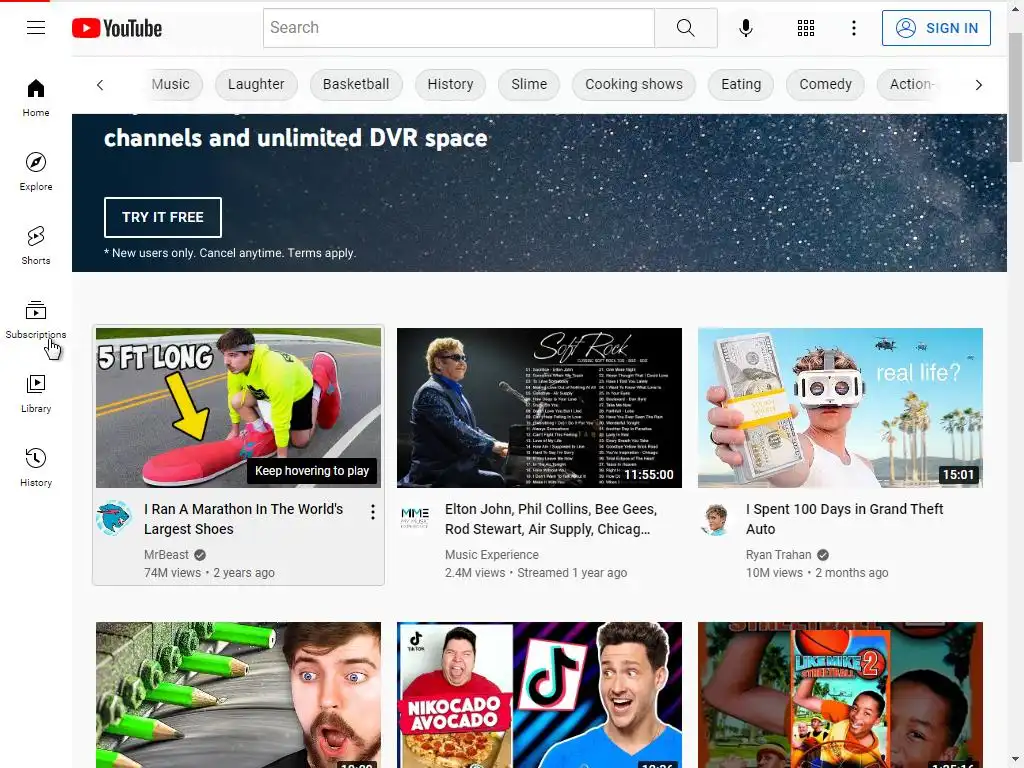
Task: Open Library from sidebar
Action: click(x=36, y=394)
